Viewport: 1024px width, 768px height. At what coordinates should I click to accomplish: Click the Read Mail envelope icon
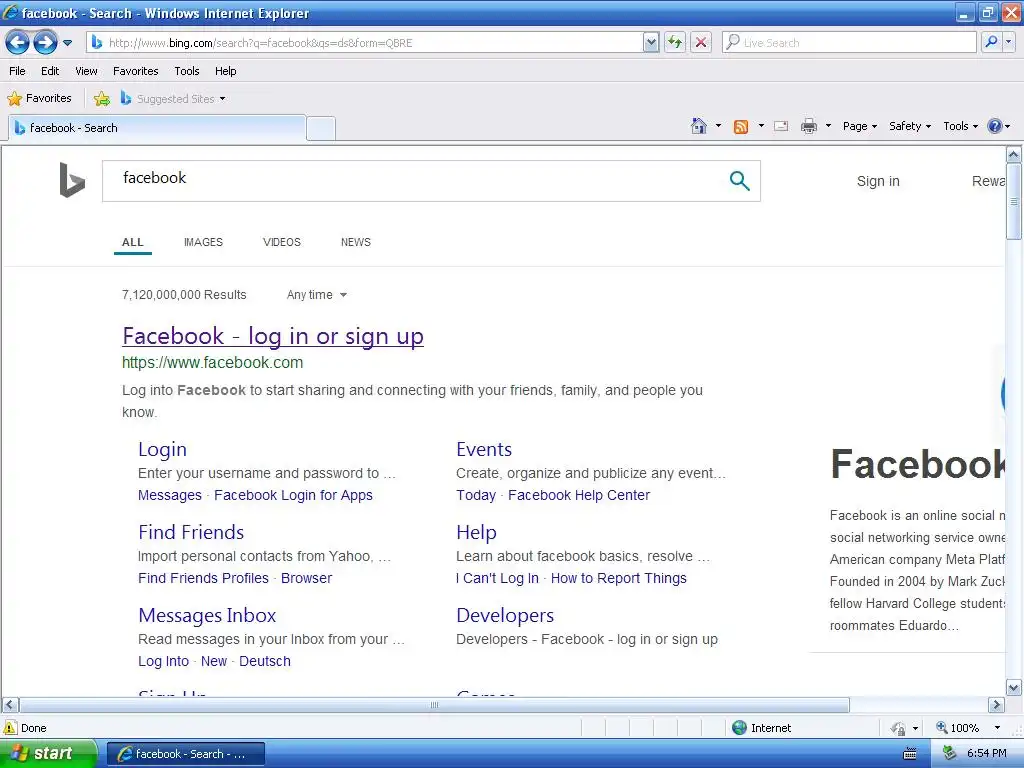coord(781,126)
